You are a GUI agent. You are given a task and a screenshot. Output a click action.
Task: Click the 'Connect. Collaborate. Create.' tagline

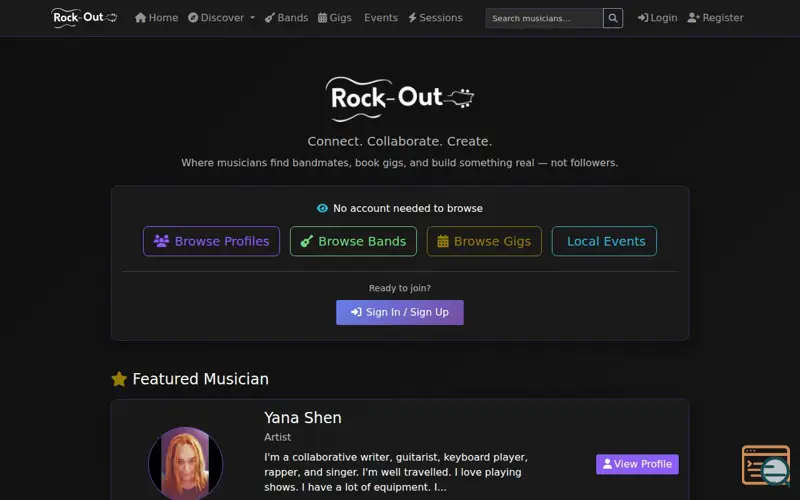point(400,141)
